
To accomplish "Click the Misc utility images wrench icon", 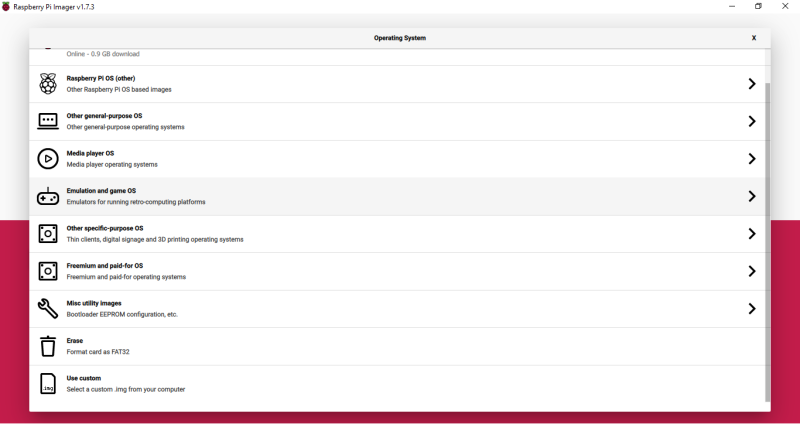I will click(x=48, y=309).
